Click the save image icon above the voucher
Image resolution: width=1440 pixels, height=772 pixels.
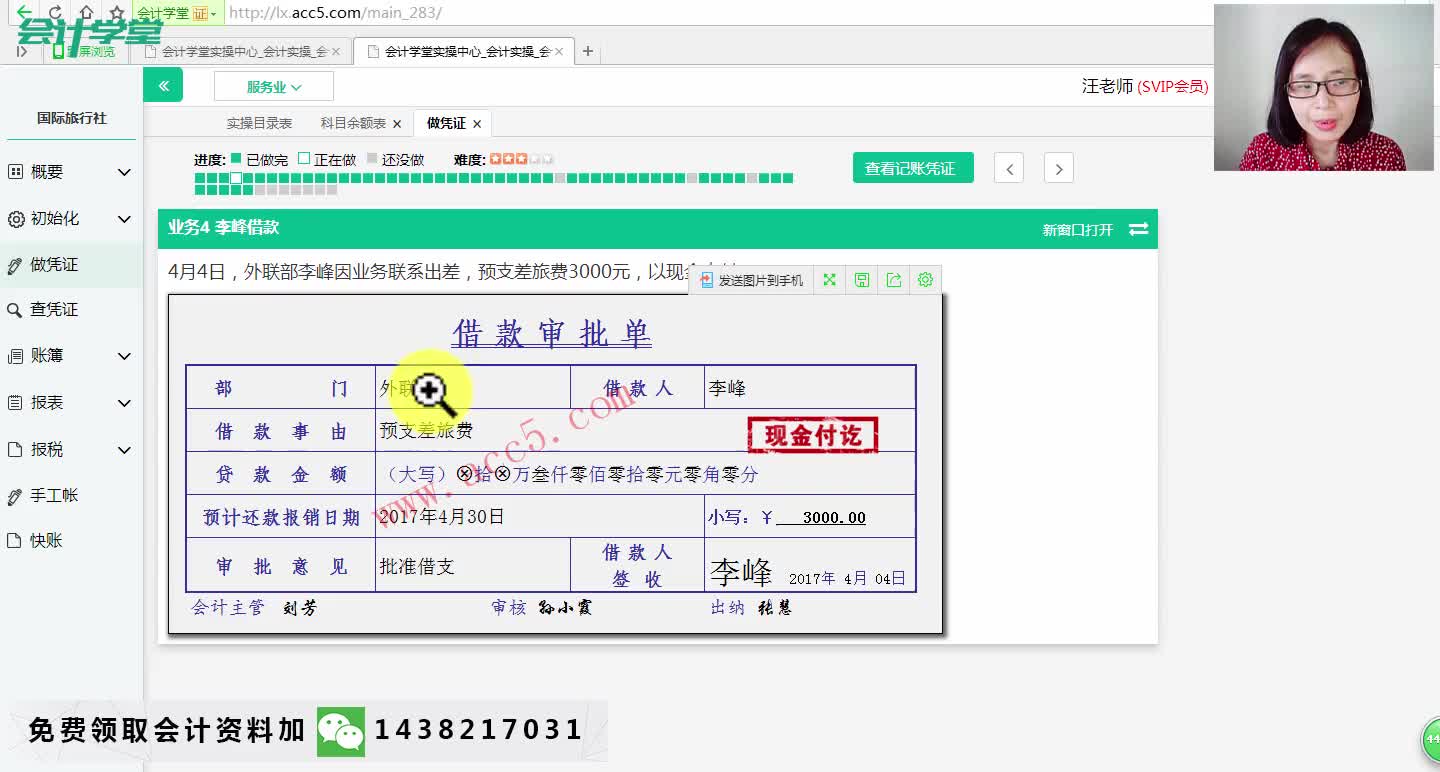(861, 279)
